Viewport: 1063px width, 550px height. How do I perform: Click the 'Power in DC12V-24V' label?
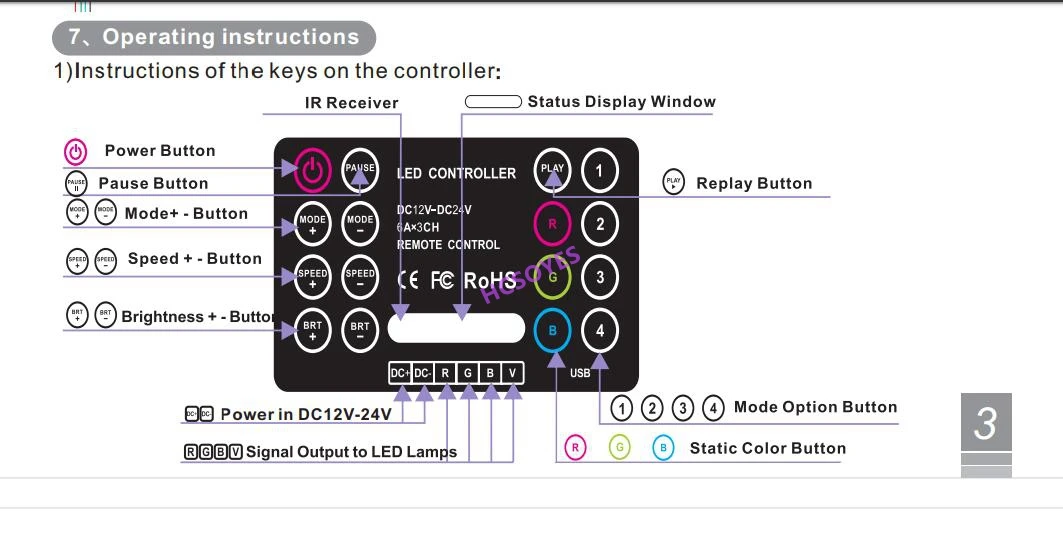(306, 414)
